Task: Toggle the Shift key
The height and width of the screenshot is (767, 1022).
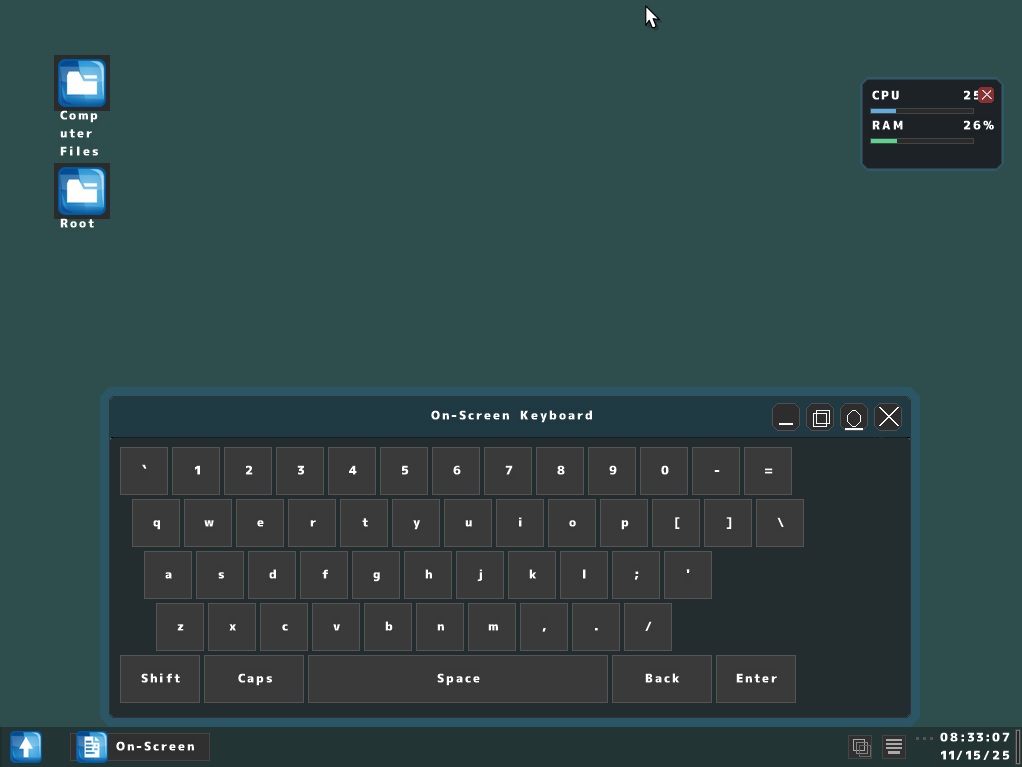Action: [159, 678]
